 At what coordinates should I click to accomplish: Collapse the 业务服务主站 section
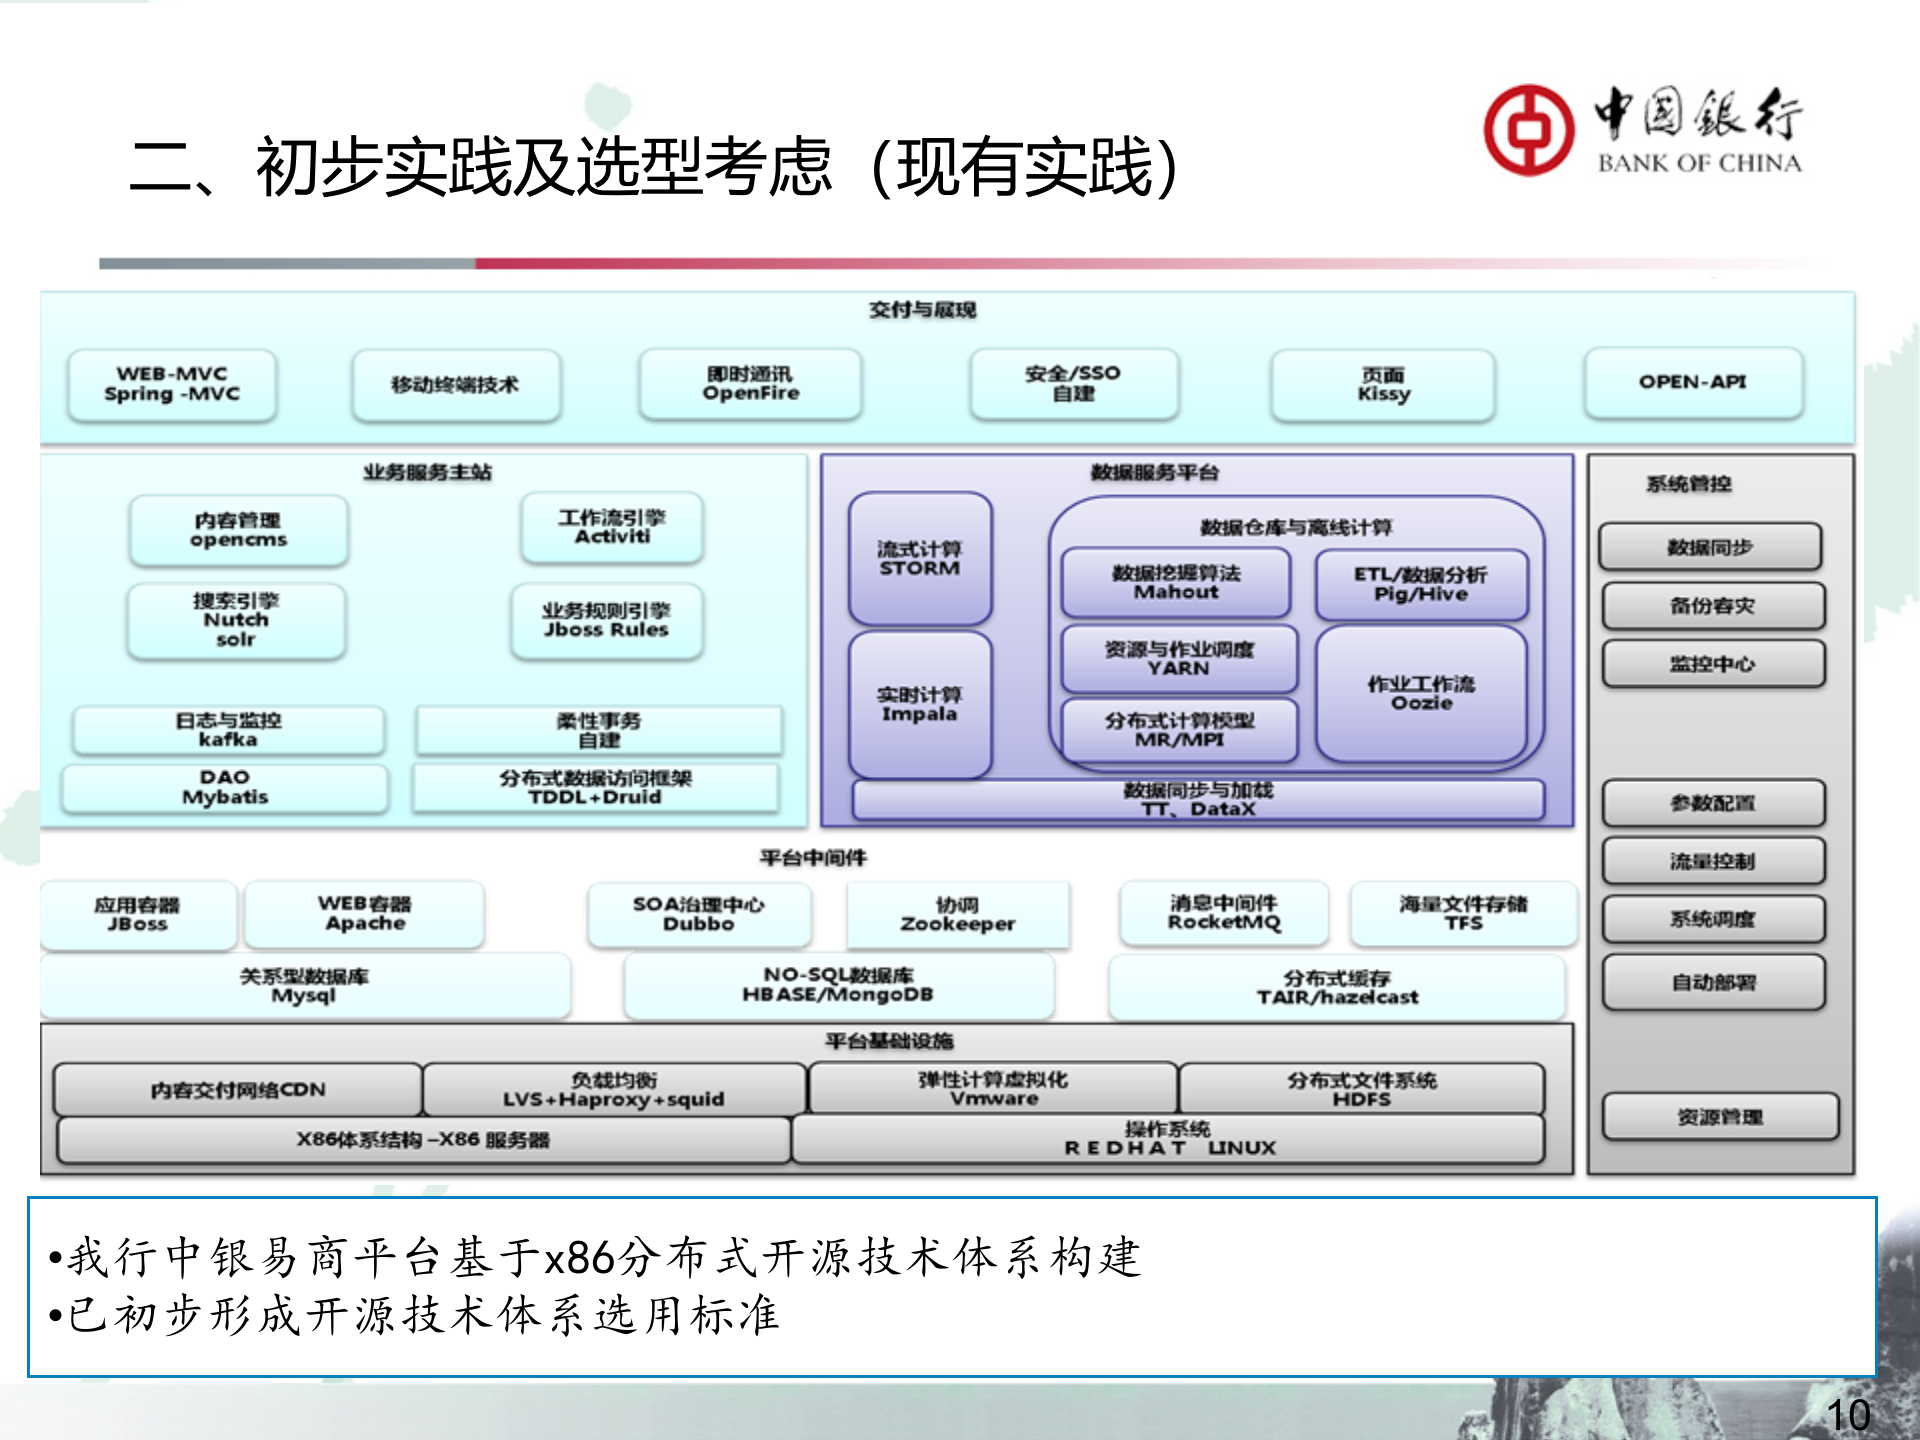(430, 470)
